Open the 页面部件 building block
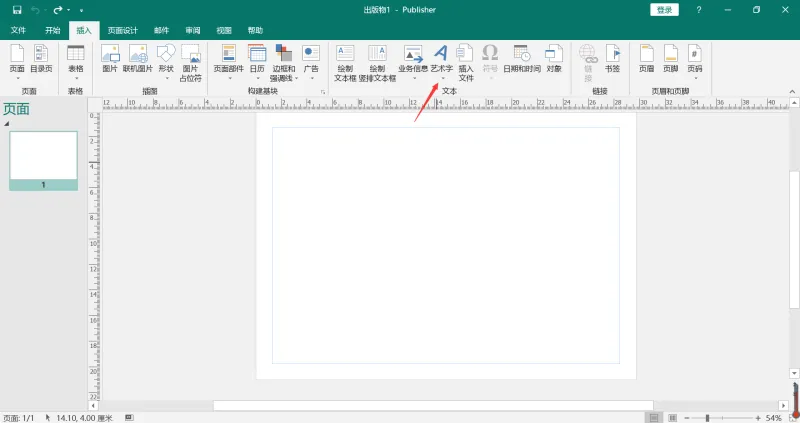This screenshot has width=800, height=423. click(229, 61)
